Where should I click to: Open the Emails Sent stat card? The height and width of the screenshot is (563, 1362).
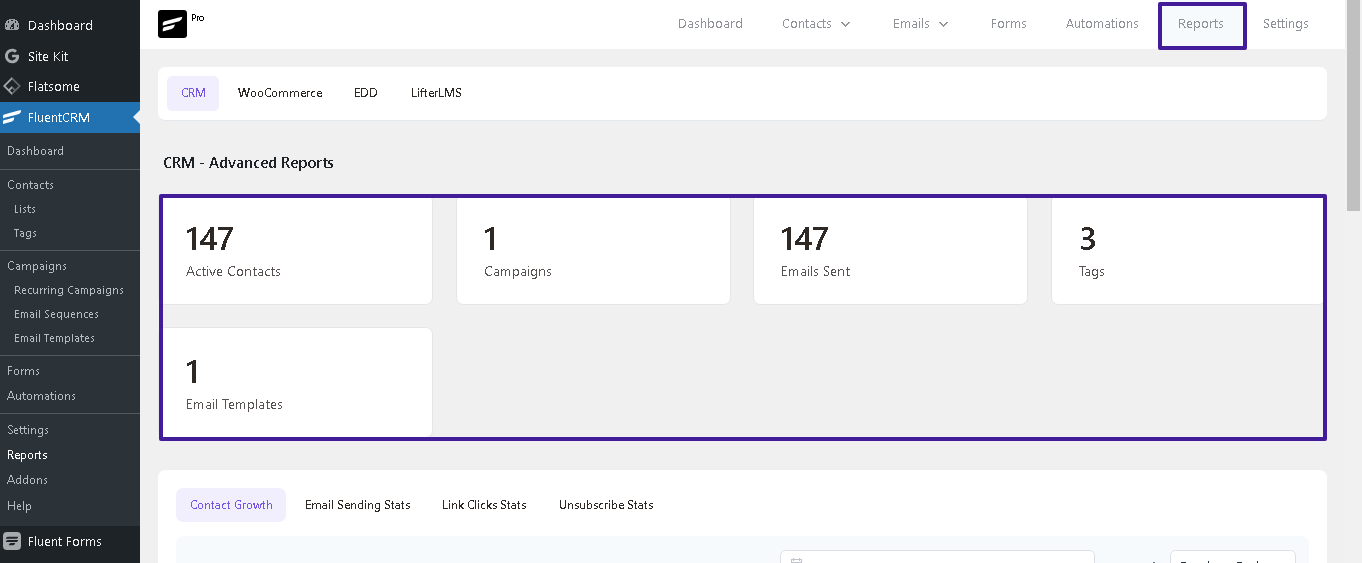(890, 251)
